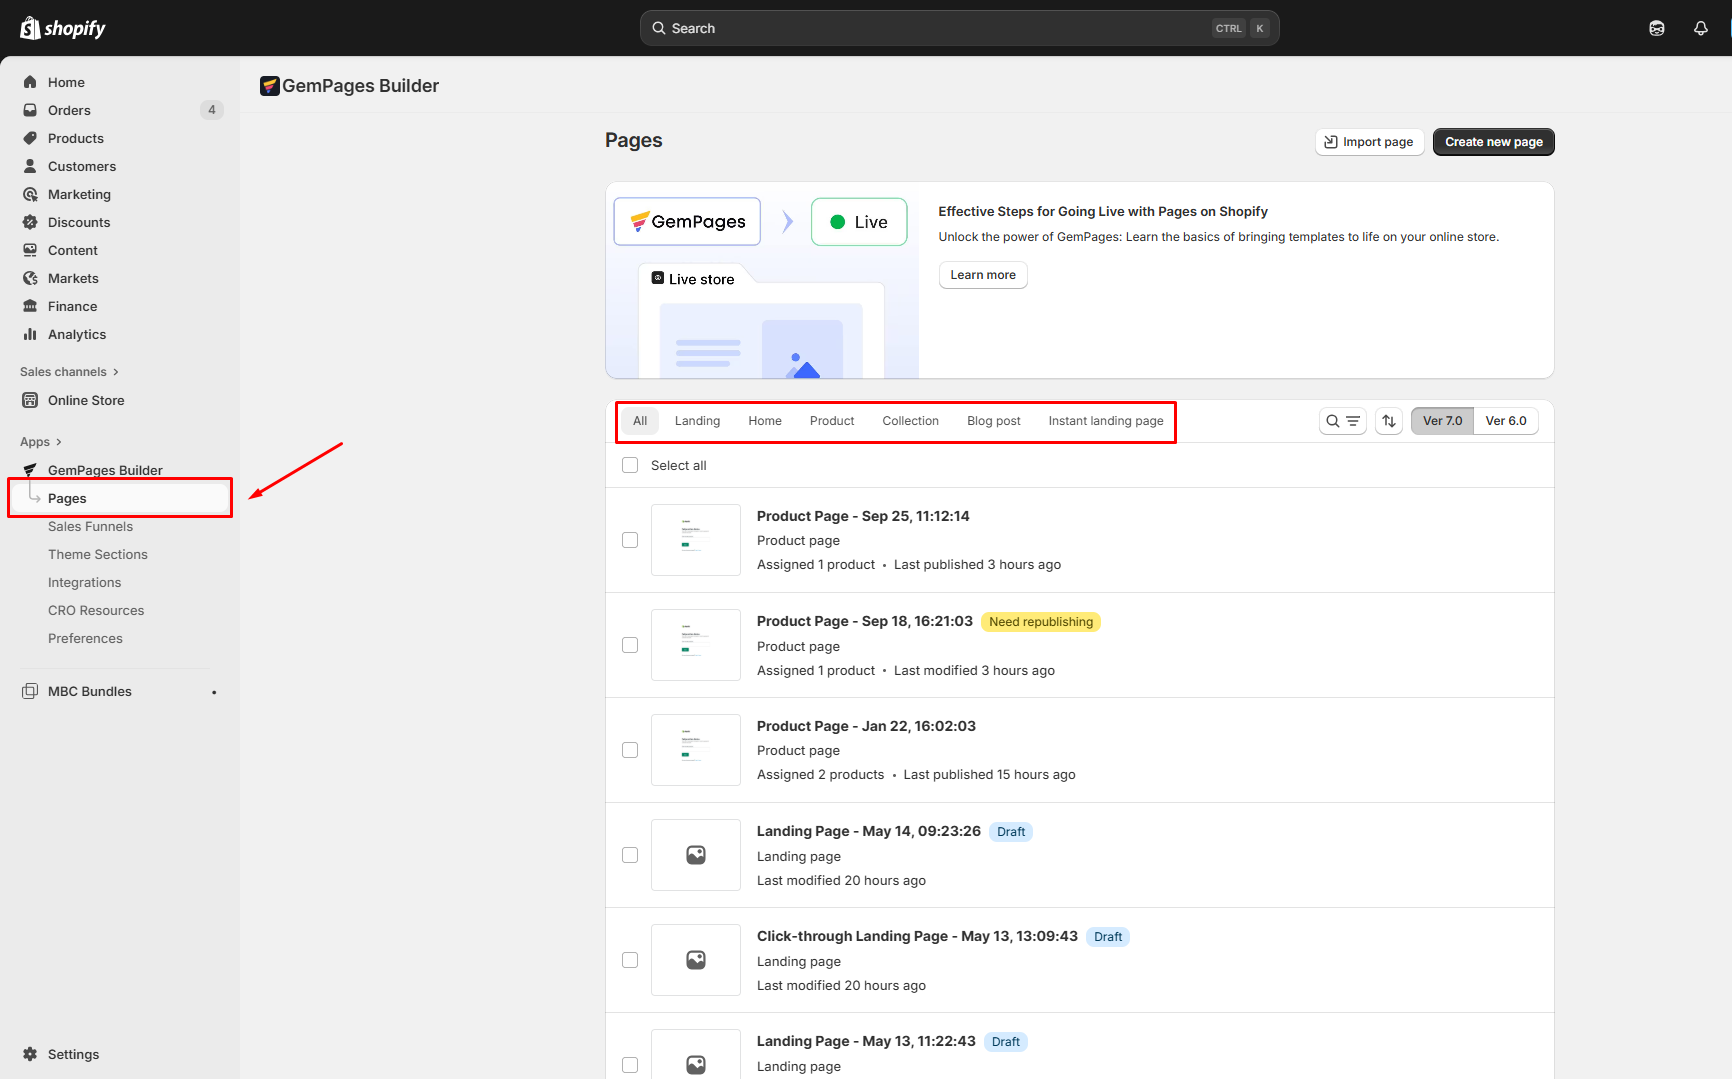Switch to Ver 6.0 pages

(x=1505, y=421)
